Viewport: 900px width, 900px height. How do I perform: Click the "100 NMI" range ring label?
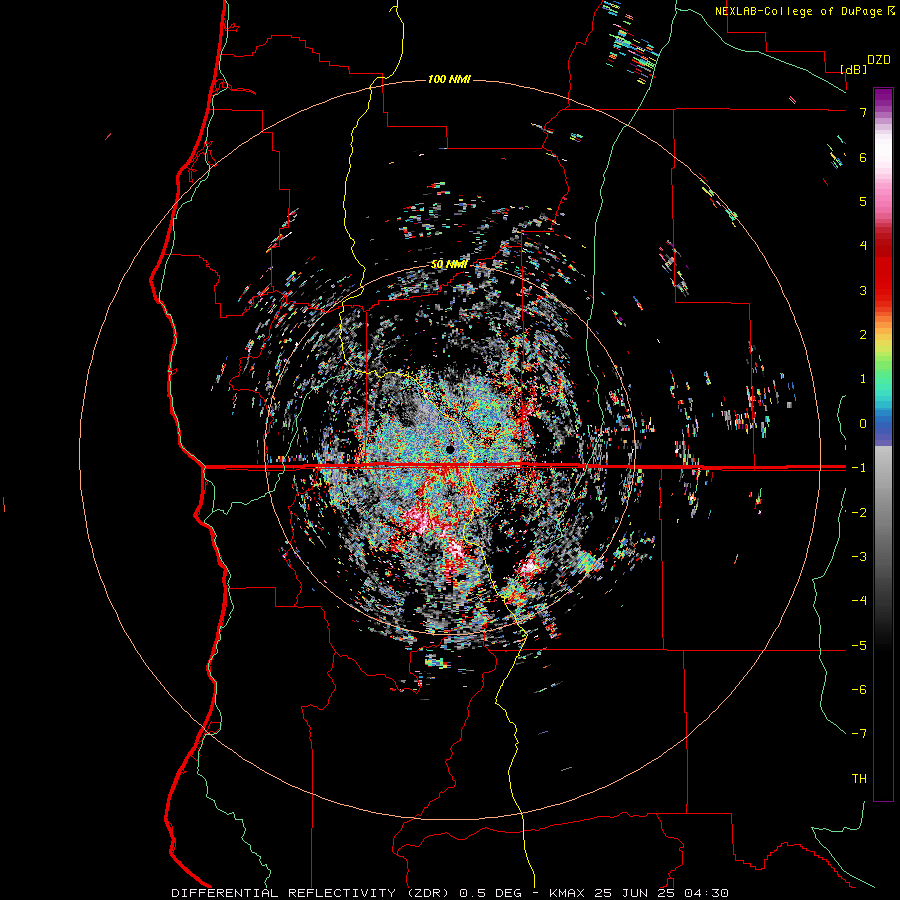pos(449,79)
